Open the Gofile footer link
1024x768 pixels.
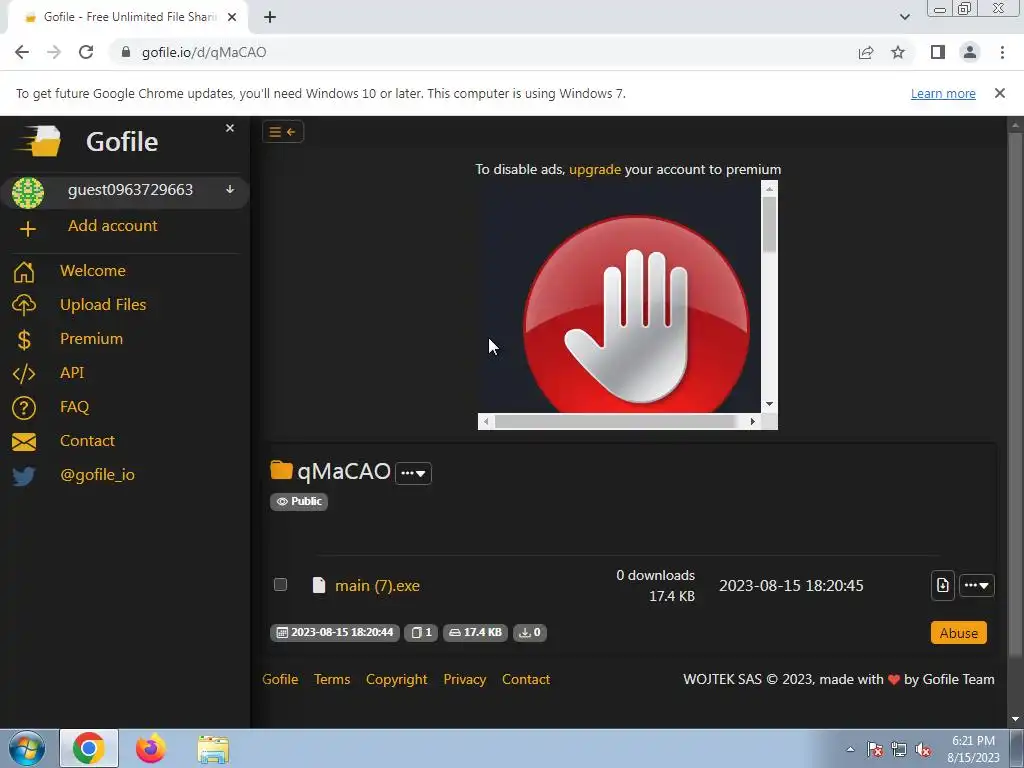(280, 680)
